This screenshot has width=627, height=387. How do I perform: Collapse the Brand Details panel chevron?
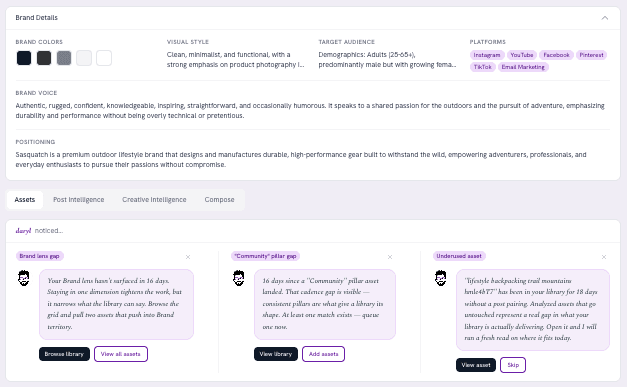click(605, 18)
